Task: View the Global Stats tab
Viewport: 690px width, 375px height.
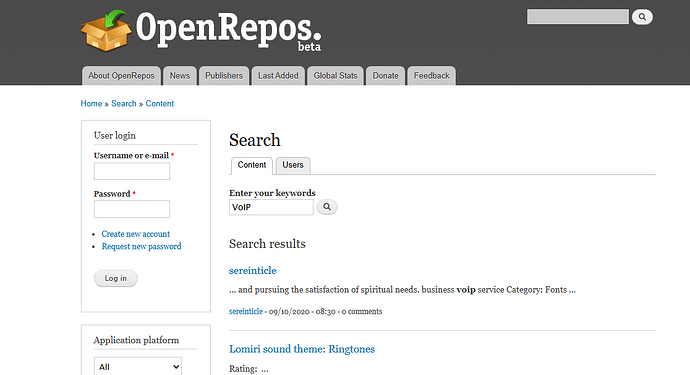Action: [335, 76]
